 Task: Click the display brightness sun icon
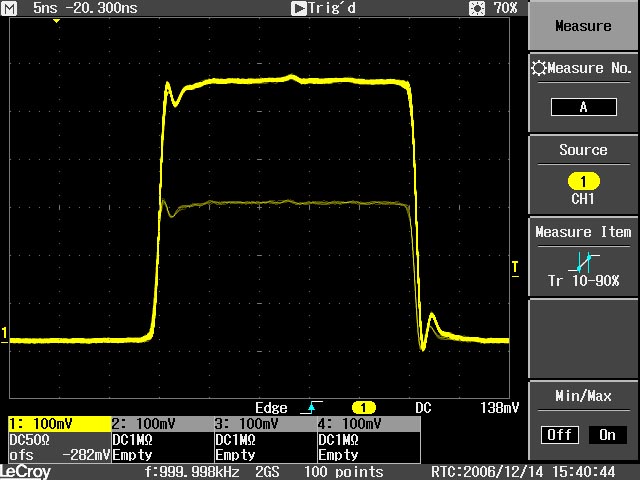(476, 8)
